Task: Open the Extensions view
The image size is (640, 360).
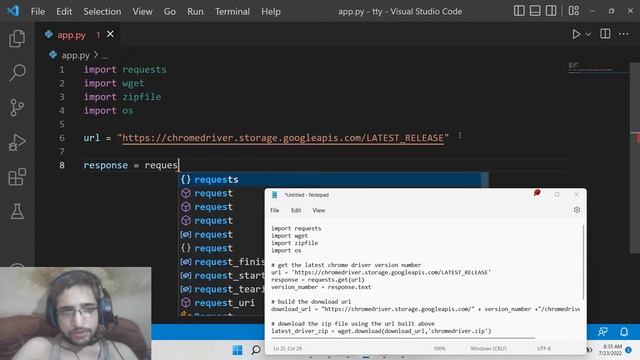Action: coord(17,177)
